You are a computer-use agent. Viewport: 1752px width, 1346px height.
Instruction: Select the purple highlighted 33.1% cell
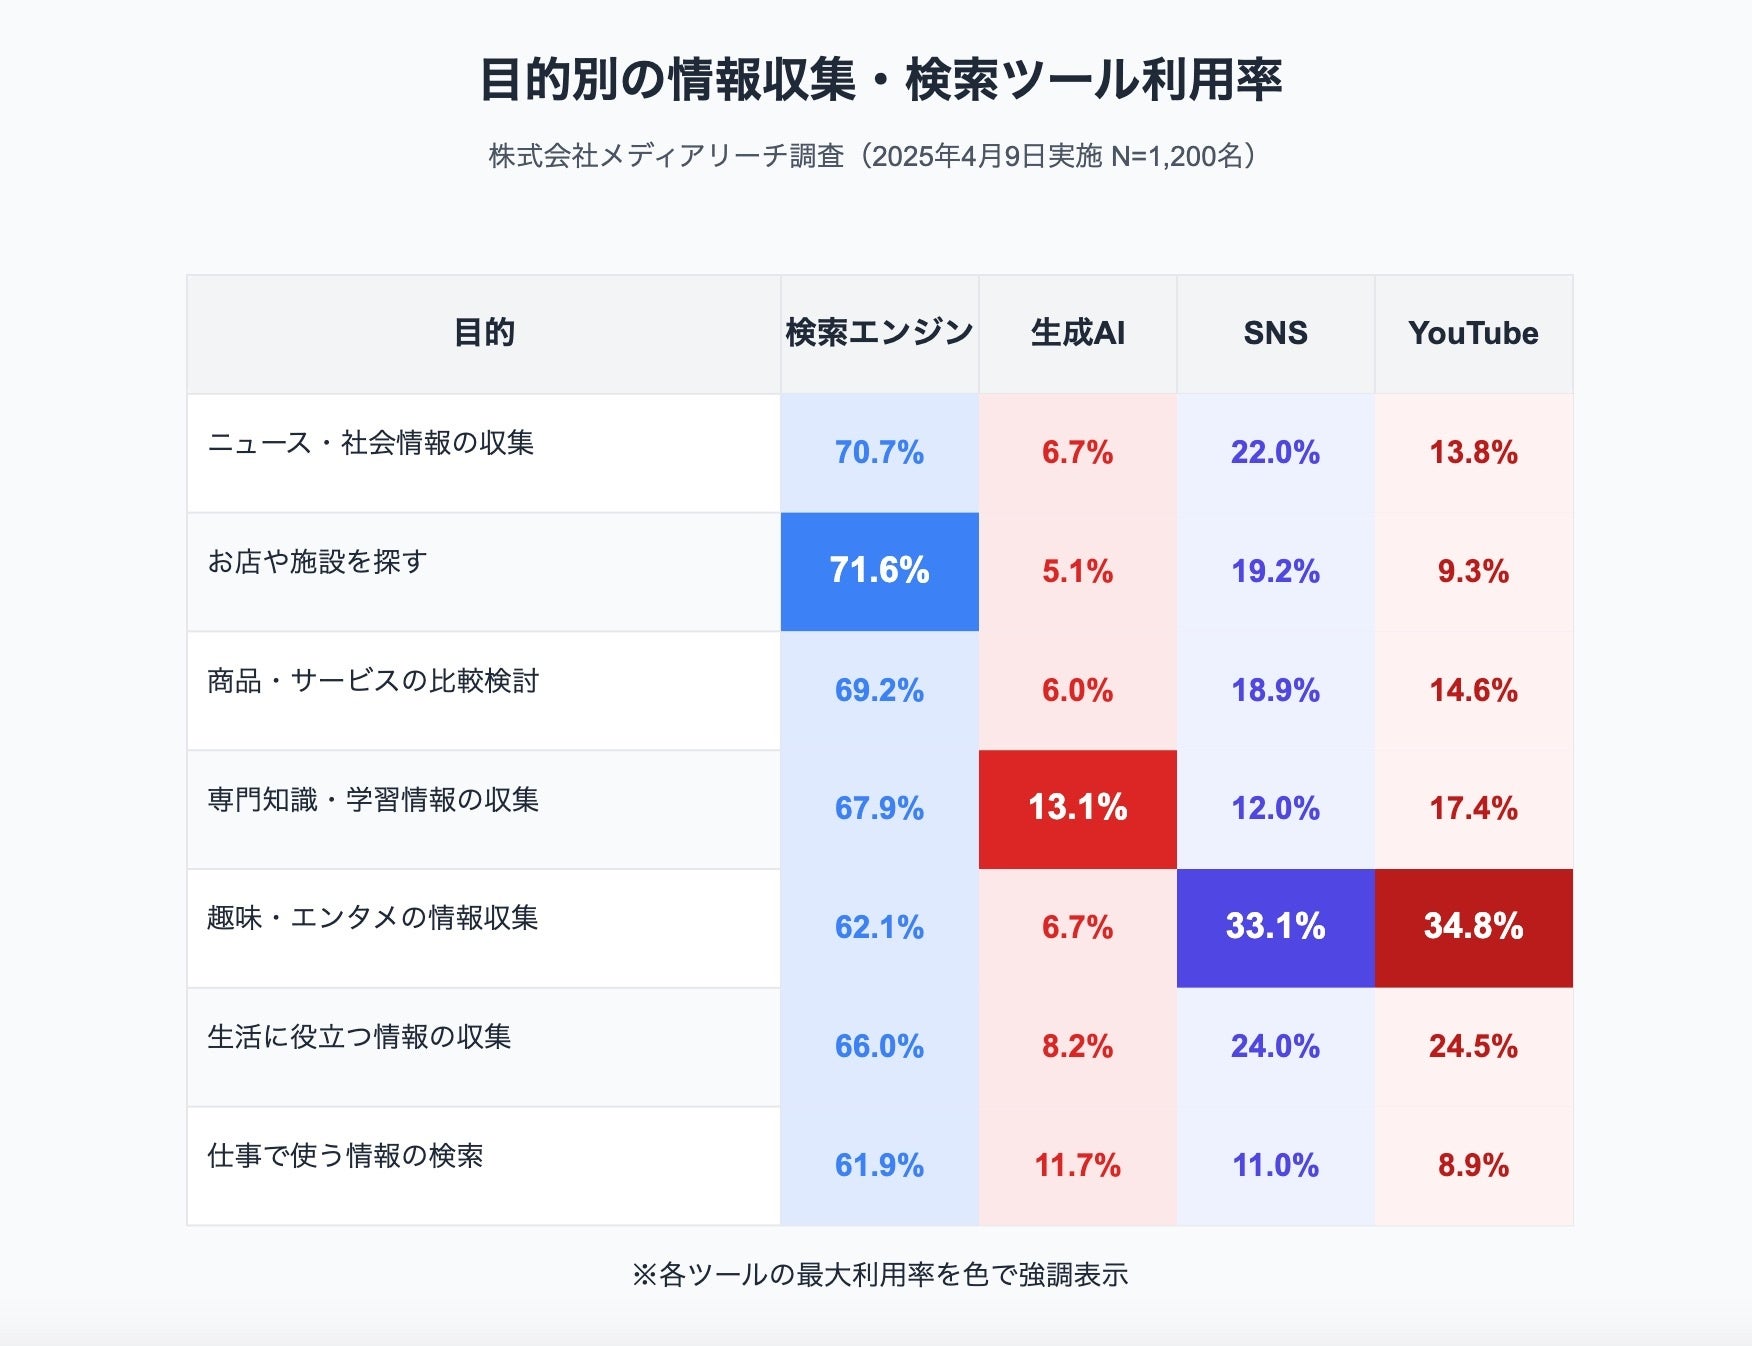click(1275, 927)
